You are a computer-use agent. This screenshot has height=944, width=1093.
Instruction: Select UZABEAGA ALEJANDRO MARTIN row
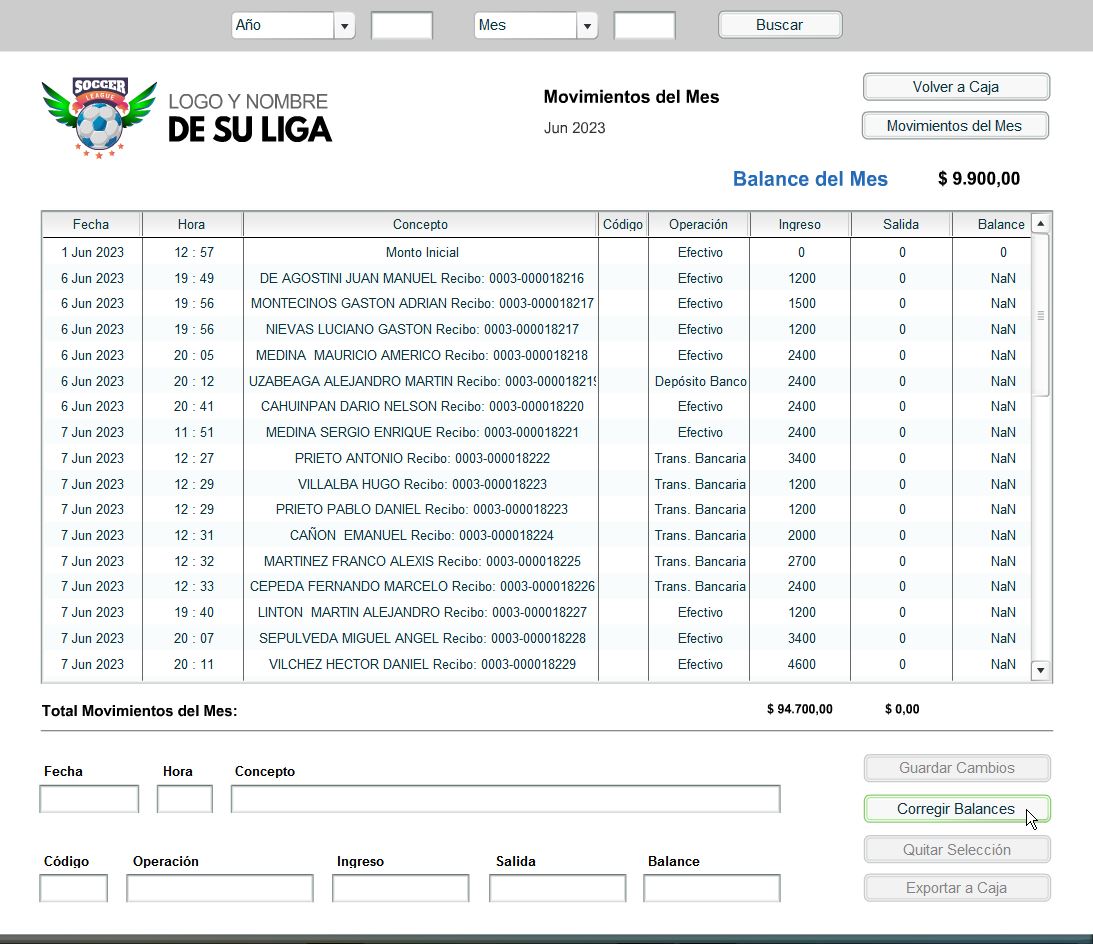536,381
